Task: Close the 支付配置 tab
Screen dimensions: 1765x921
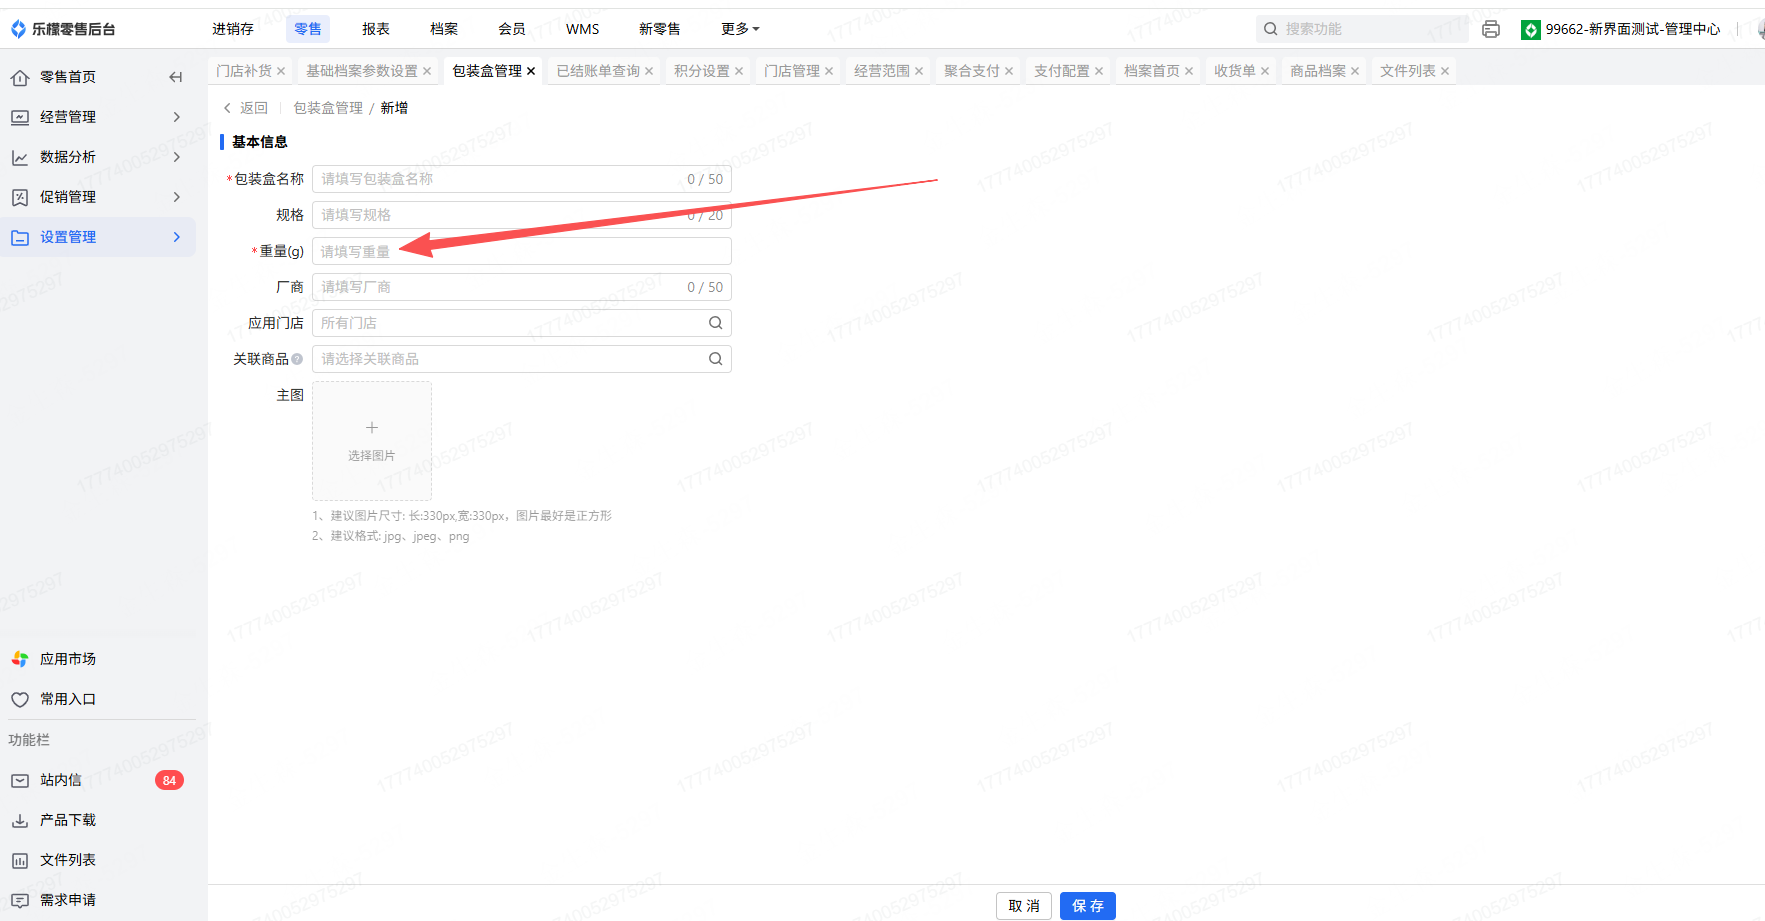Action: 1099,71
